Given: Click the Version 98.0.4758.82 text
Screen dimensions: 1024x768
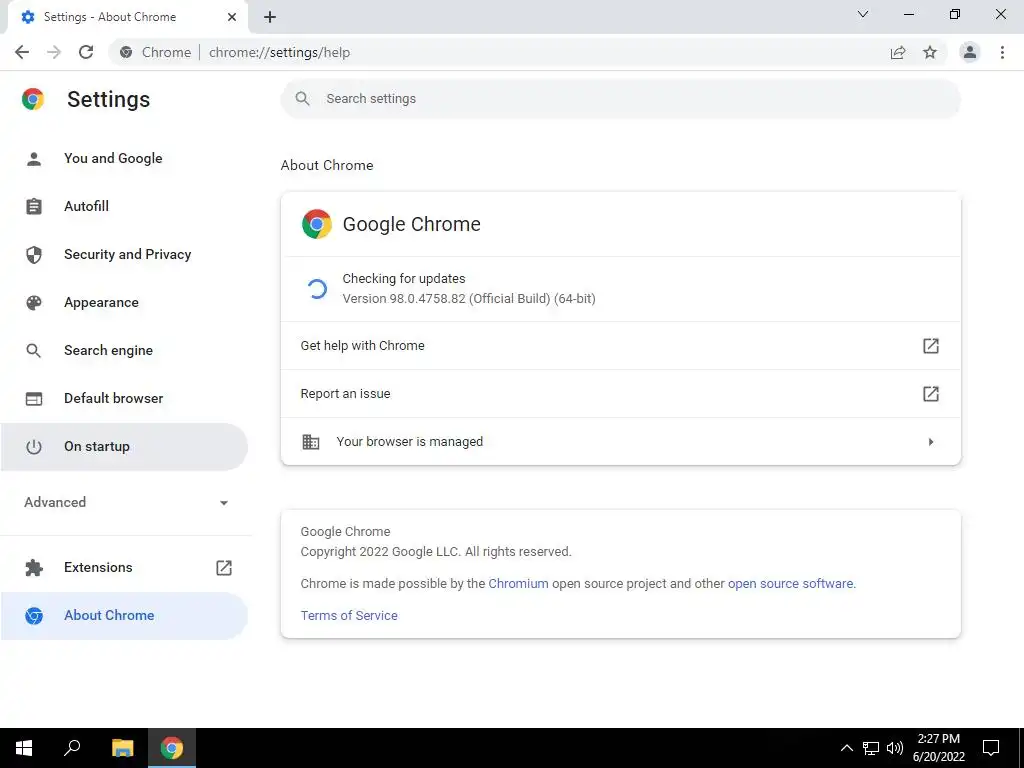Looking at the screenshot, I should point(469,298).
